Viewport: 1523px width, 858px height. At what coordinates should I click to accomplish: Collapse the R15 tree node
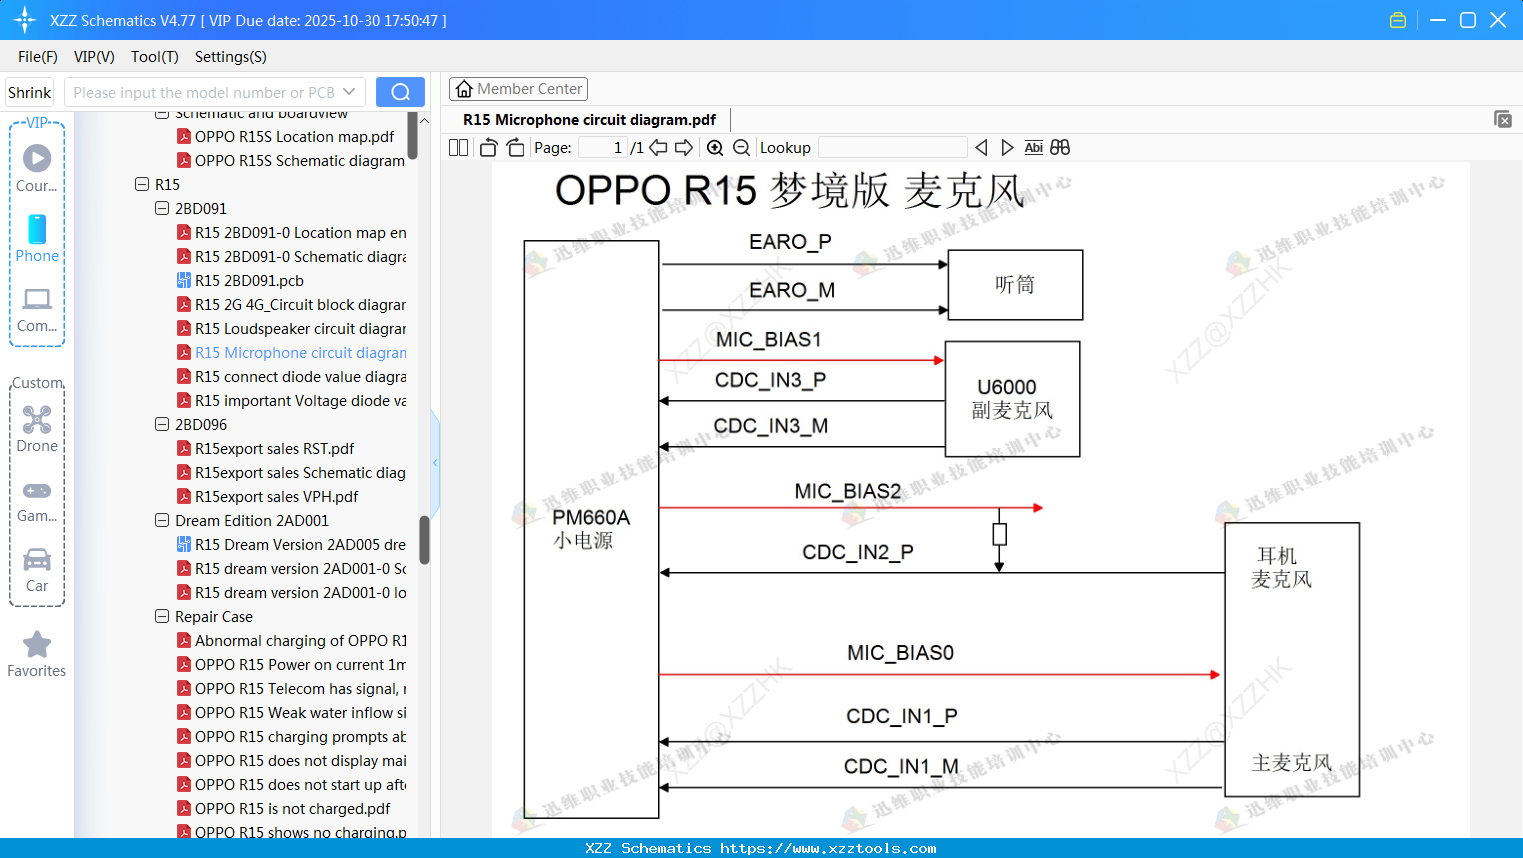tap(142, 184)
